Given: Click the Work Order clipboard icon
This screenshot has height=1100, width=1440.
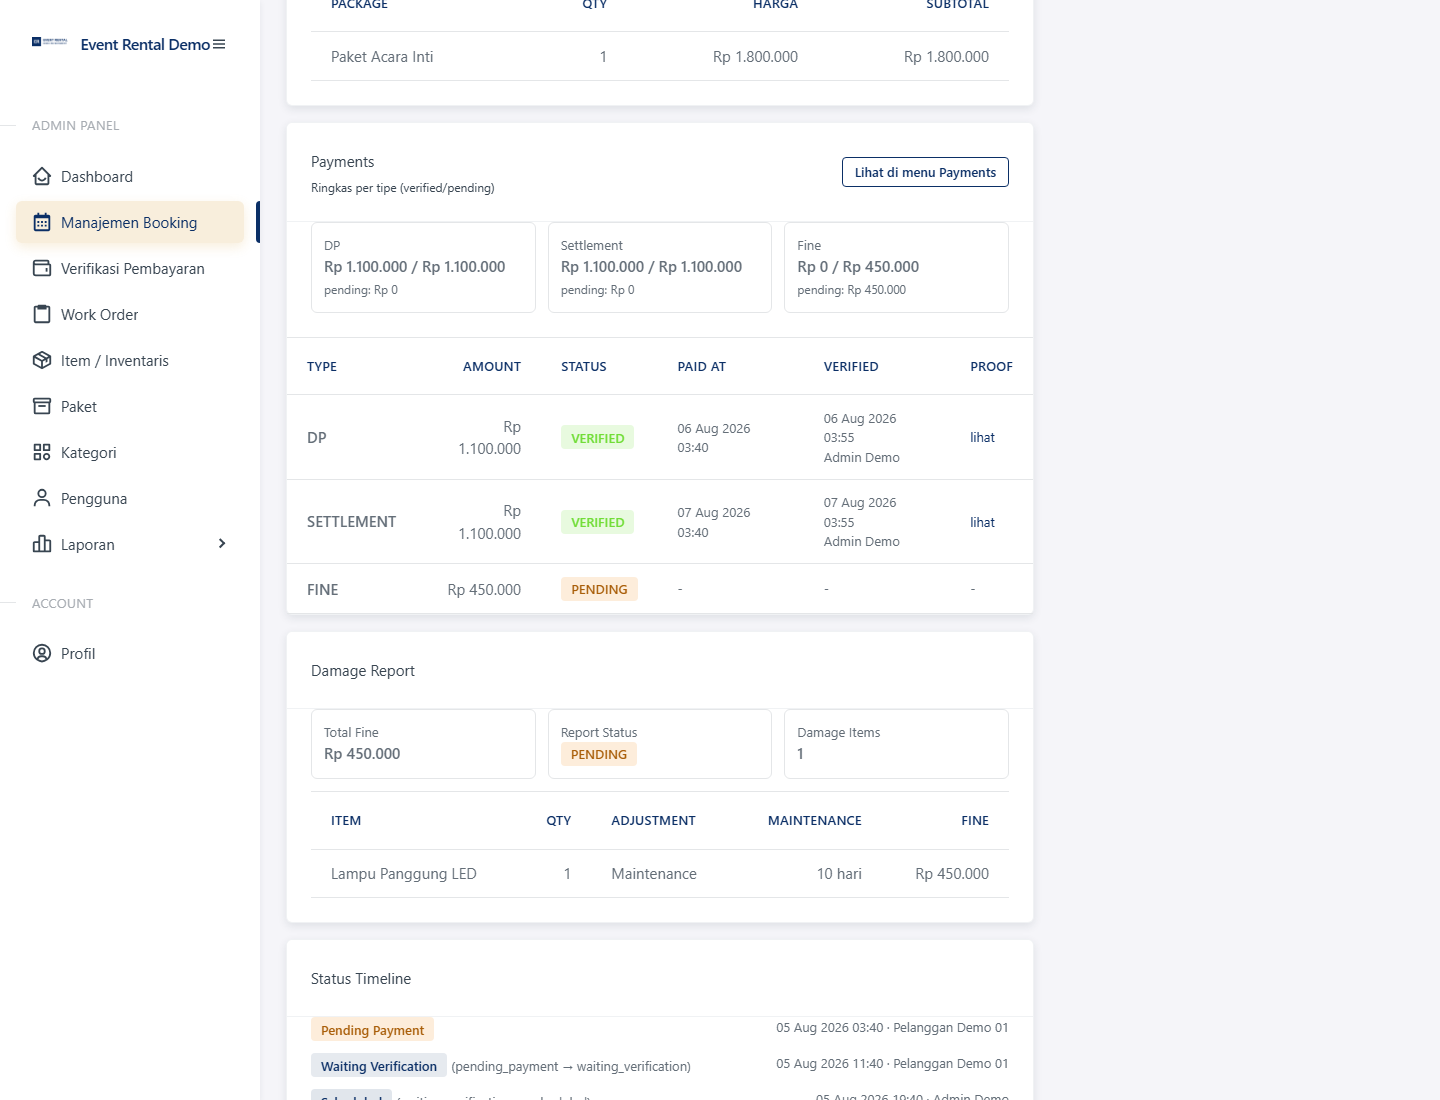Looking at the screenshot, I should click(42, 315).
